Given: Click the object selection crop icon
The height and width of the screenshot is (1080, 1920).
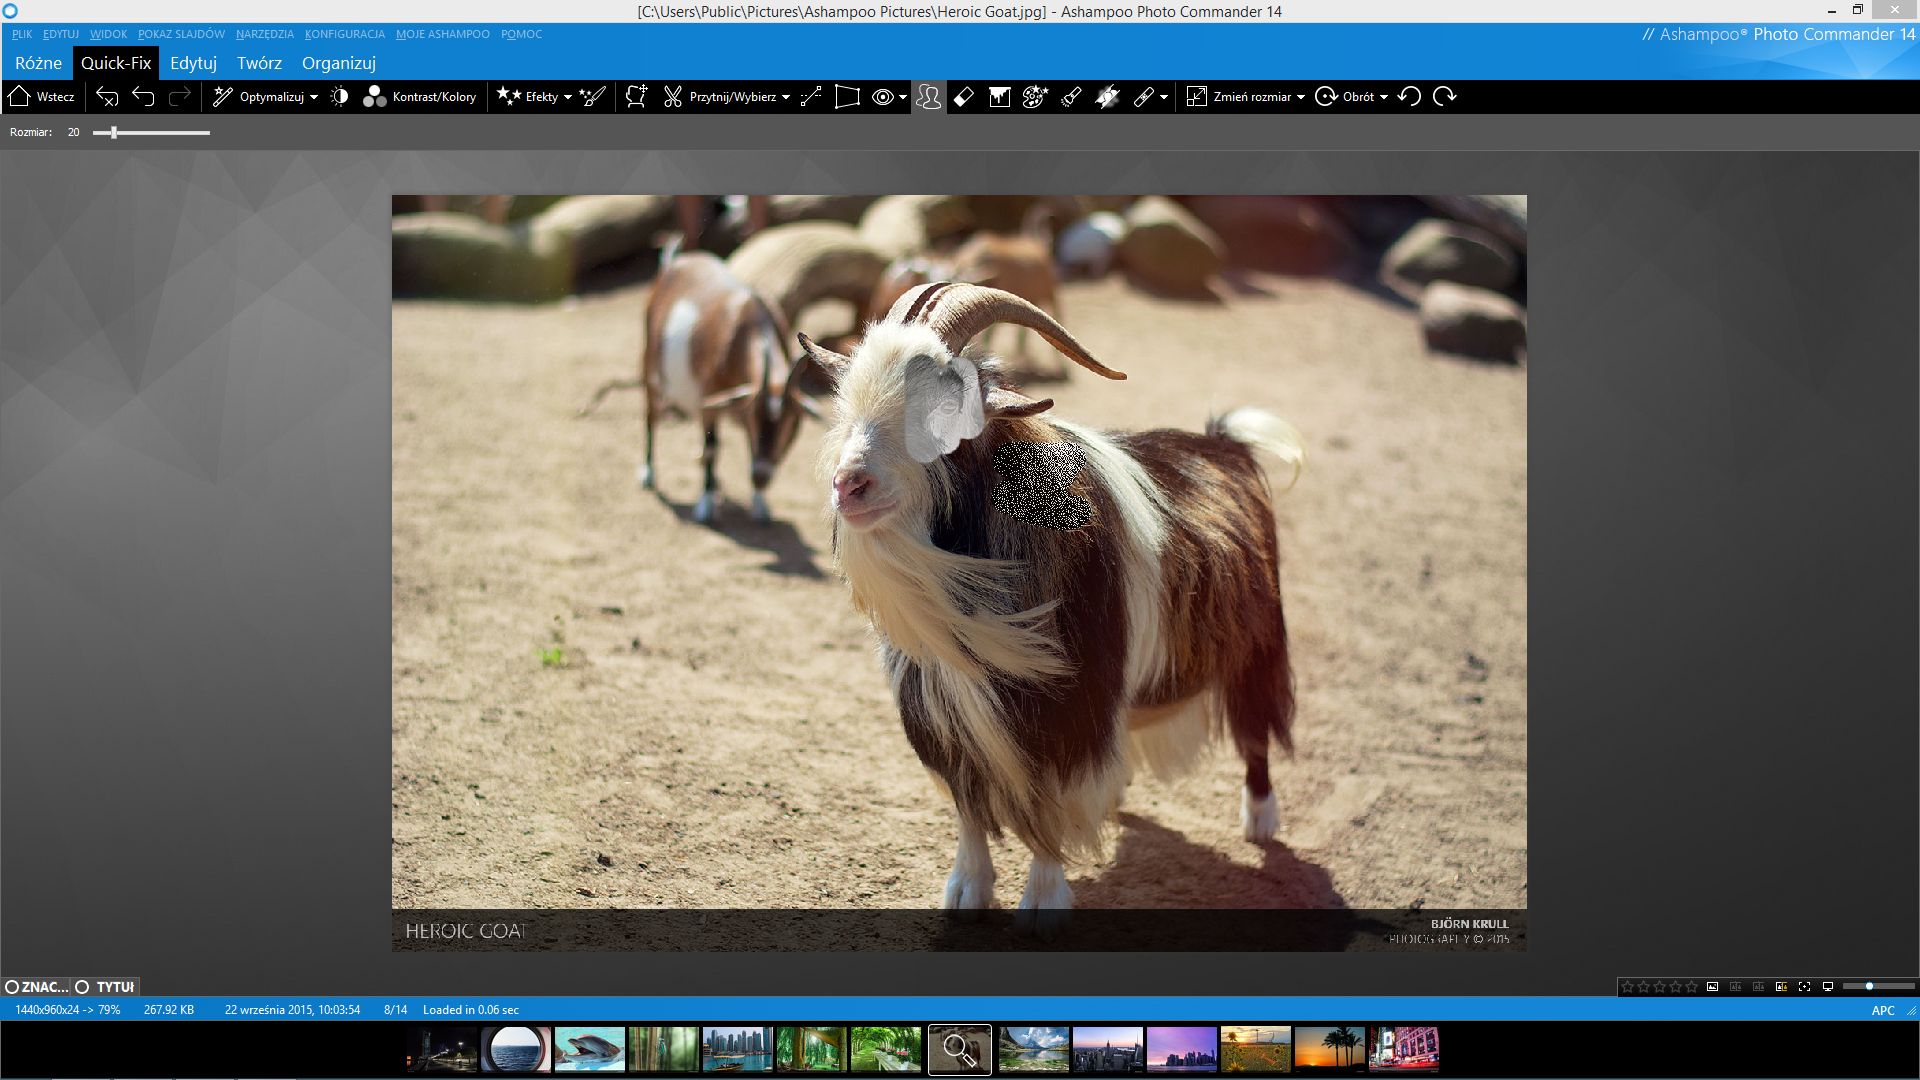Looking at the screenshot, I should (636, 97).
